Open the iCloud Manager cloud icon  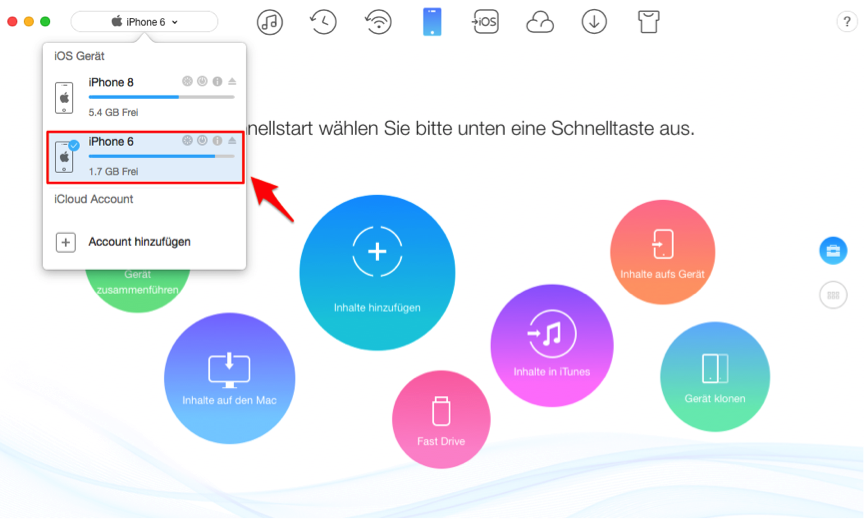540,23
